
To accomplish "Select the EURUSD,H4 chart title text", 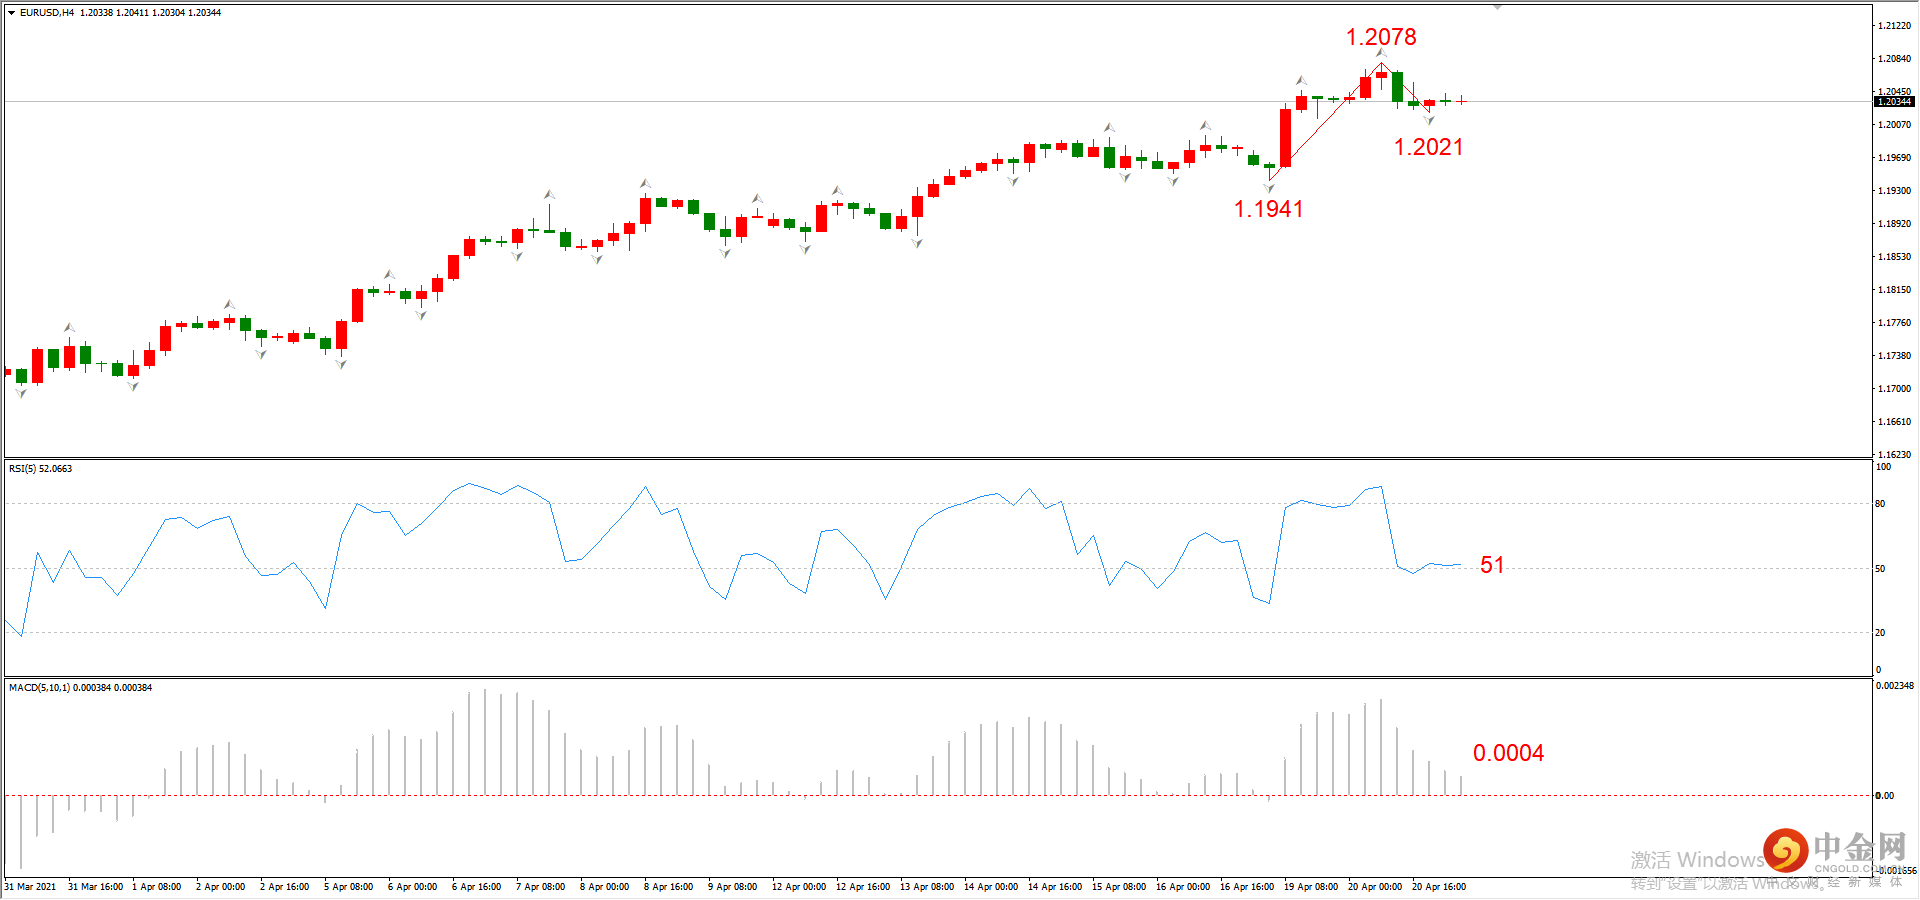I will (x=47, y=13).
